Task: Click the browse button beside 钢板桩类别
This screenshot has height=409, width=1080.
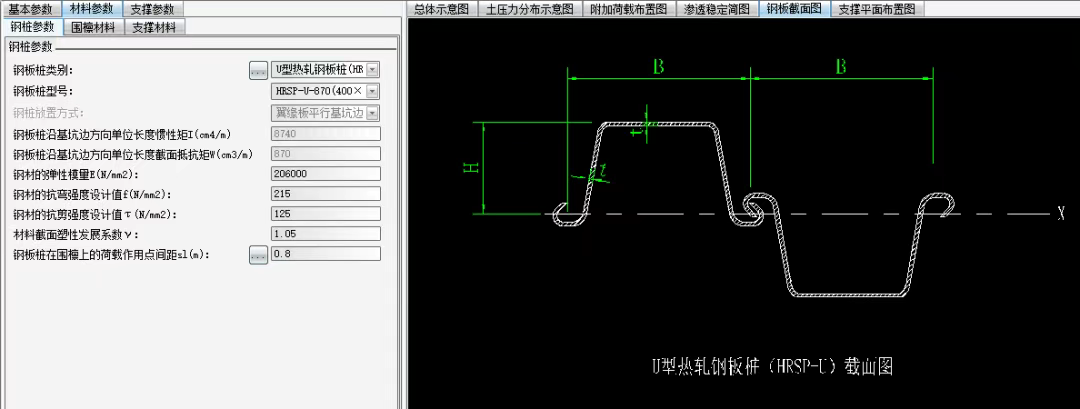Action: pos(258,70)
